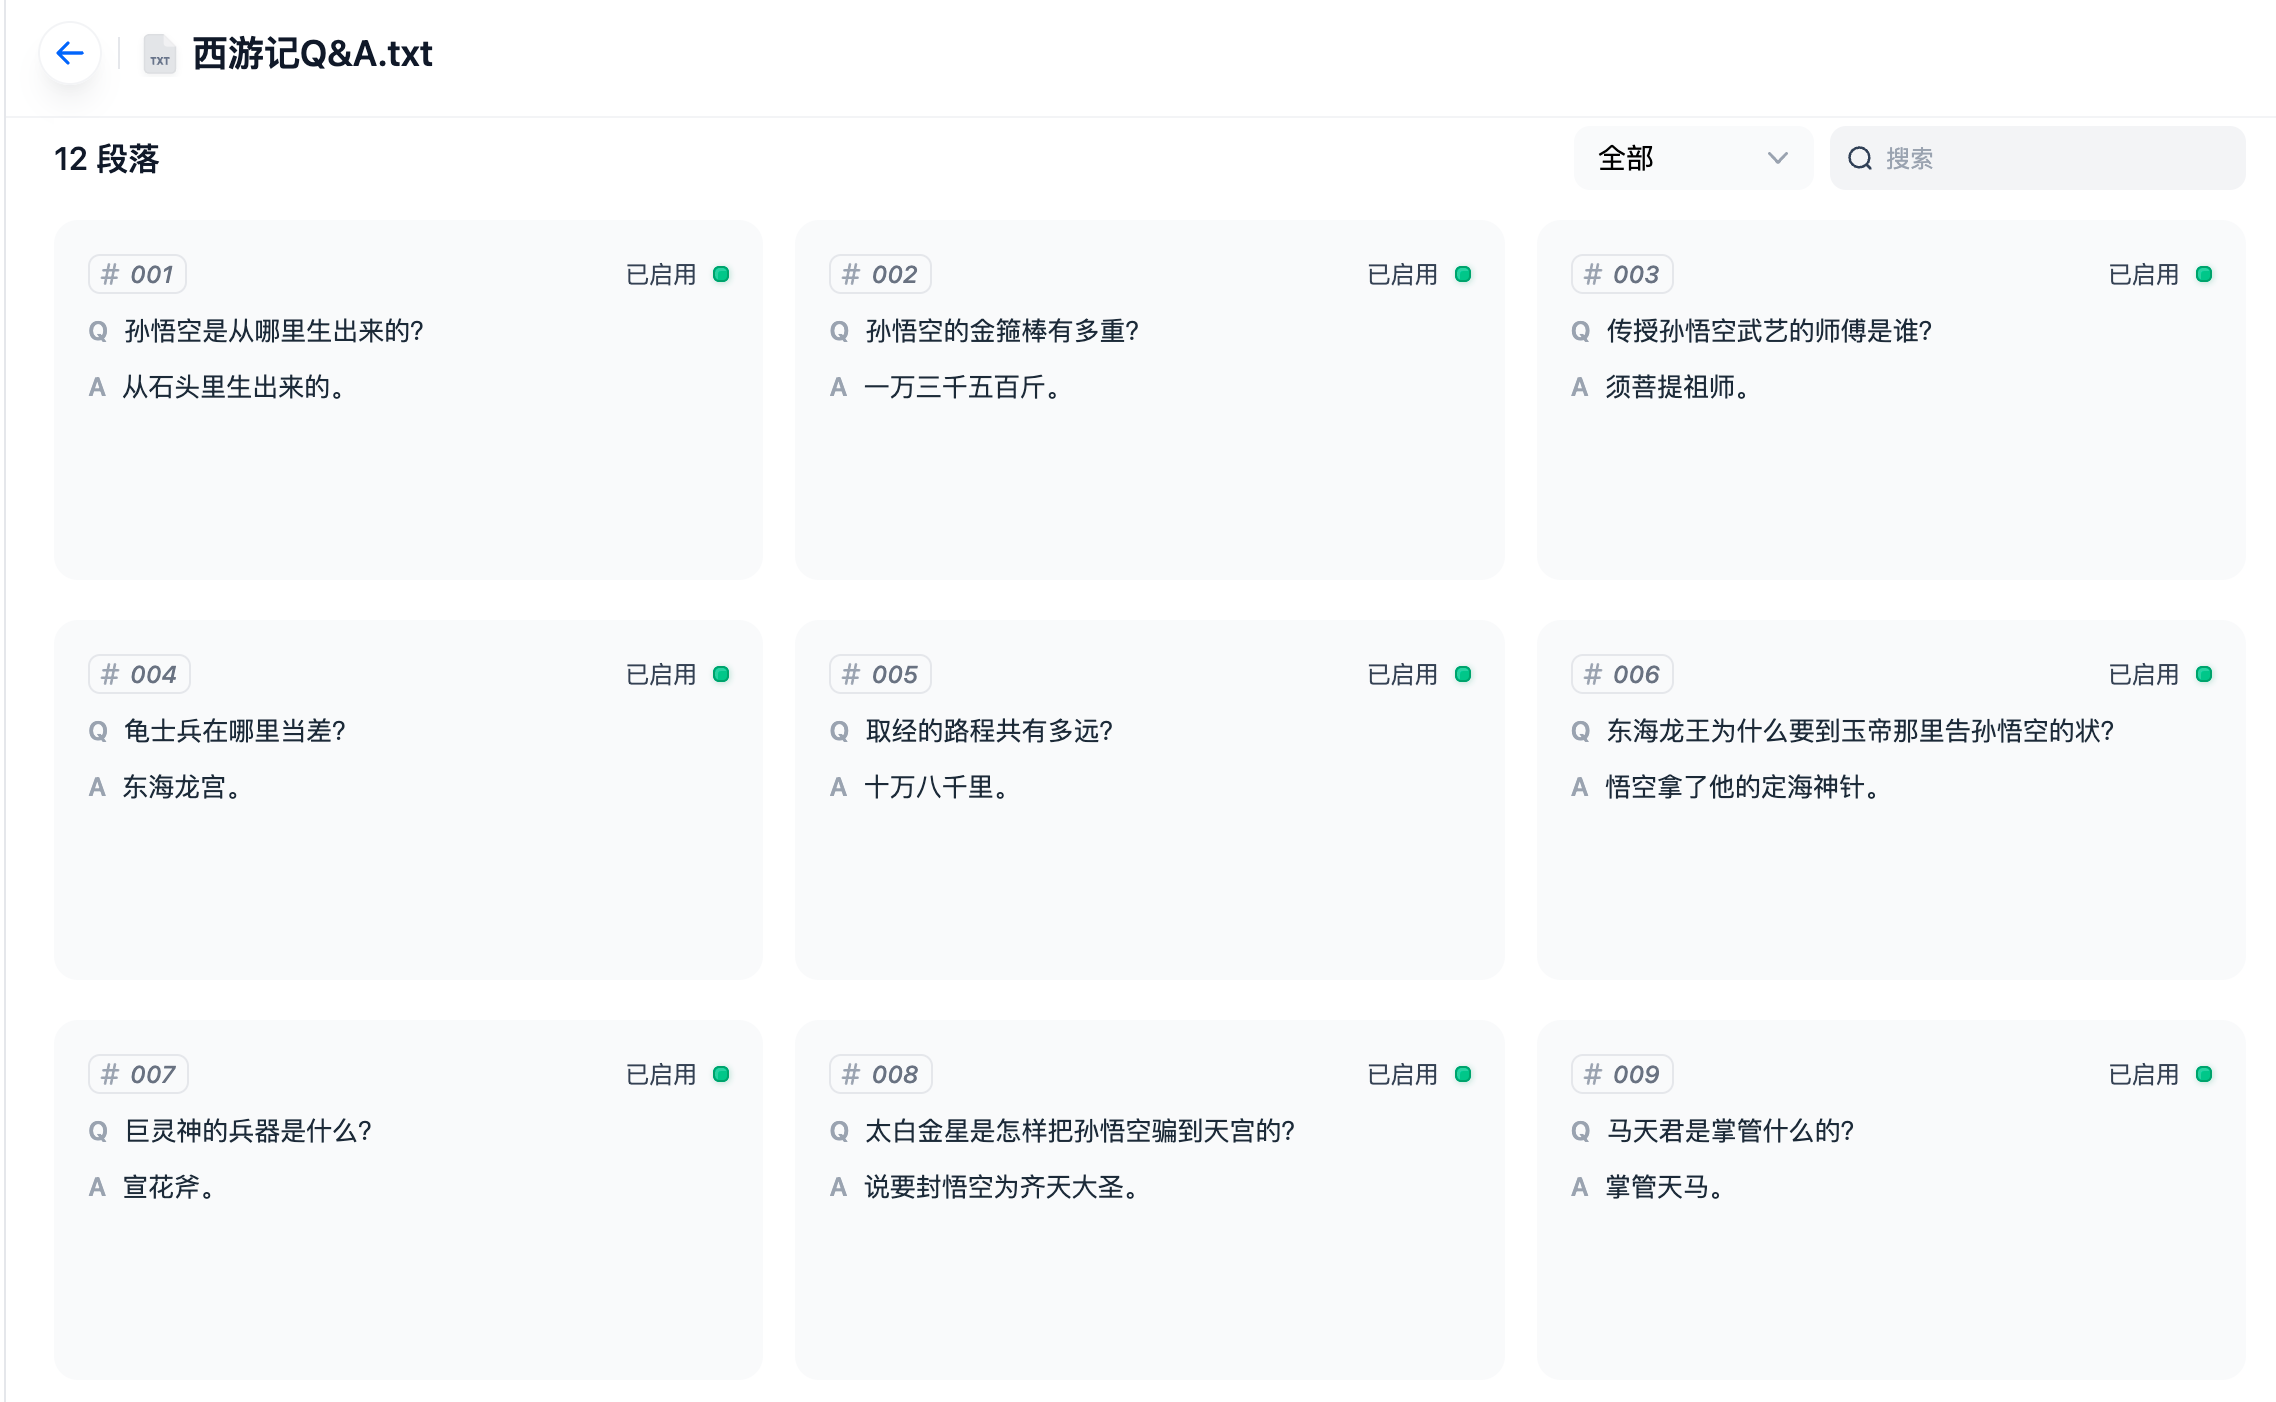
Task: Click the A icon on card 005
Action: [839, 788]
